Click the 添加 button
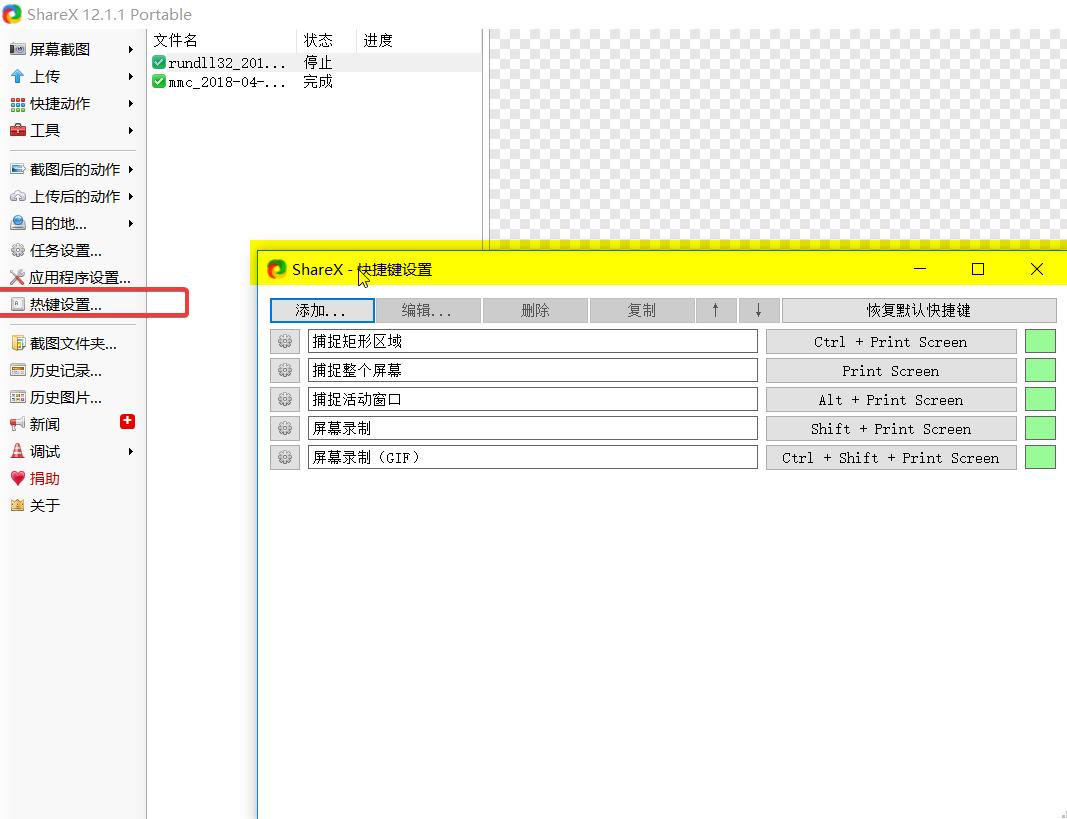 [322, 311]
